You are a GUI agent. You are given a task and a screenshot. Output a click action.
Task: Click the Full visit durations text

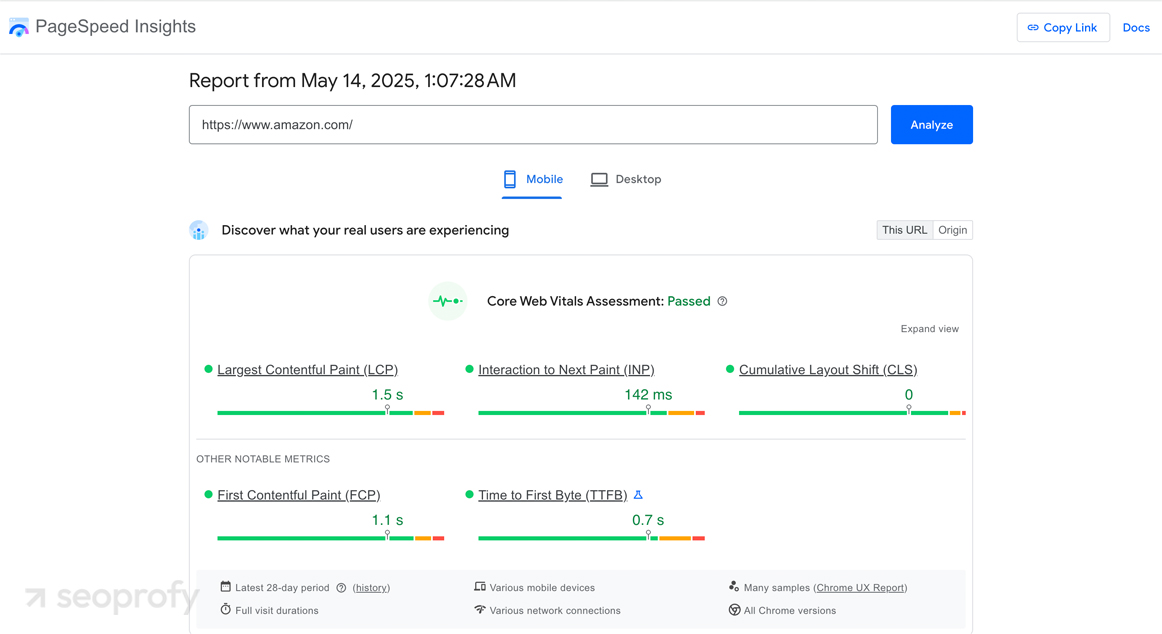click(x=276, y=611)
